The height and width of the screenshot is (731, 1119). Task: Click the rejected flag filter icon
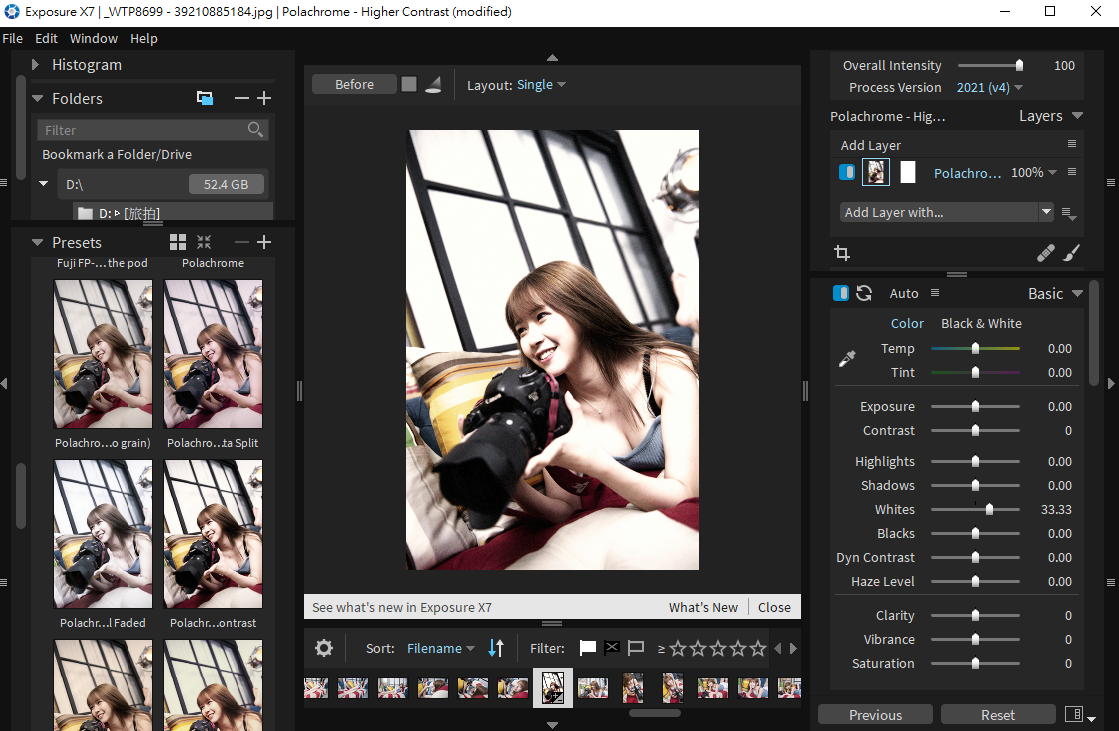tap(612, 647)
